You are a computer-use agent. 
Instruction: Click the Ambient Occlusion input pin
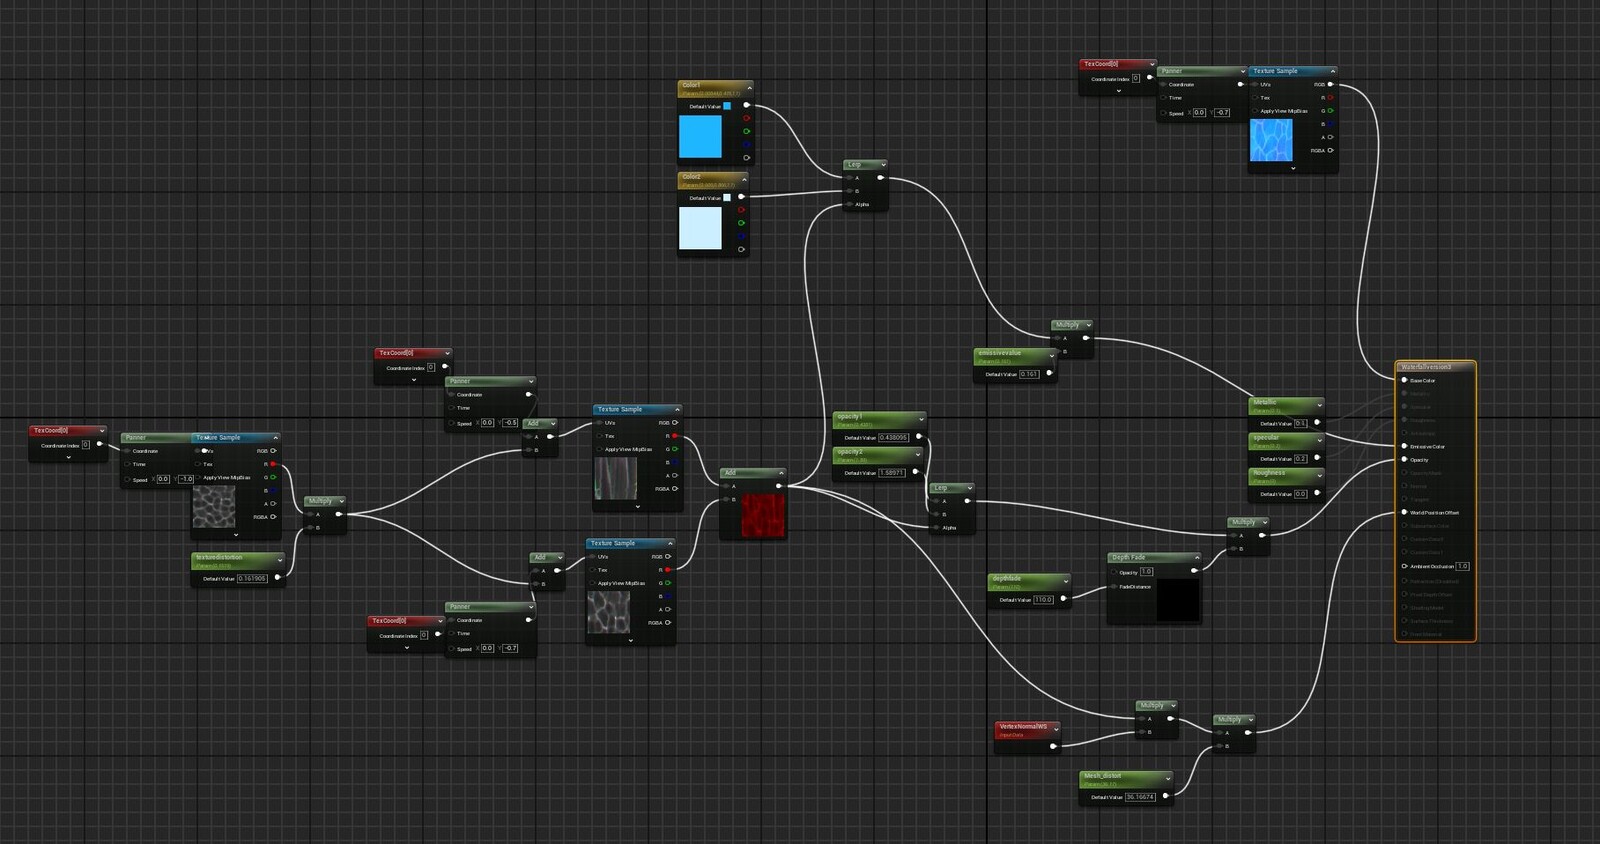pos(1404,566)
